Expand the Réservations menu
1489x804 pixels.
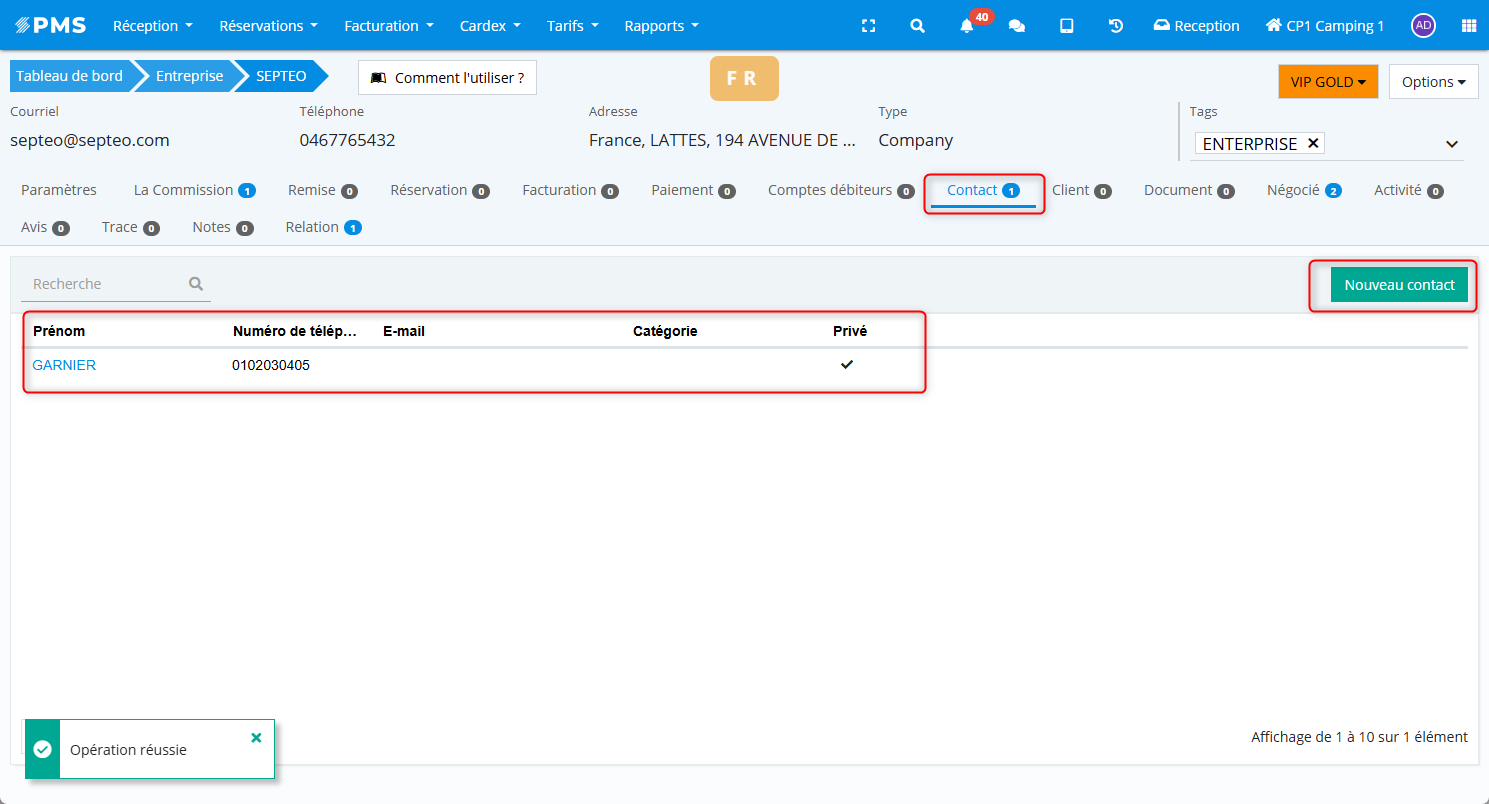pos(268,26)
